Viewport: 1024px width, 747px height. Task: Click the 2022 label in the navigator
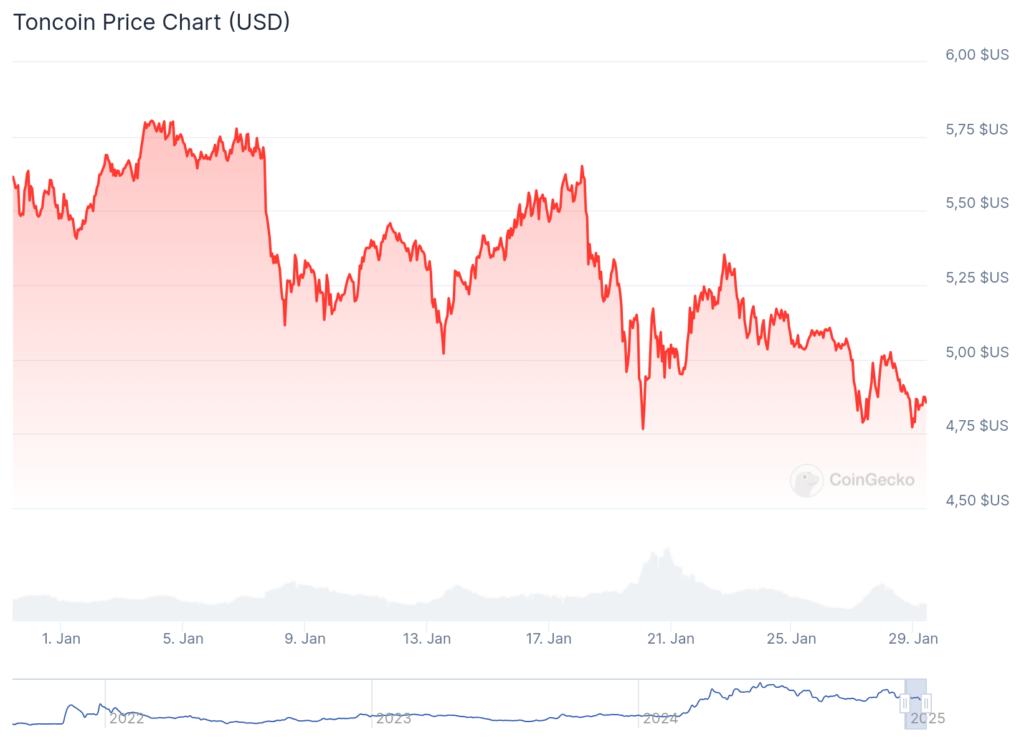point(127,718)
